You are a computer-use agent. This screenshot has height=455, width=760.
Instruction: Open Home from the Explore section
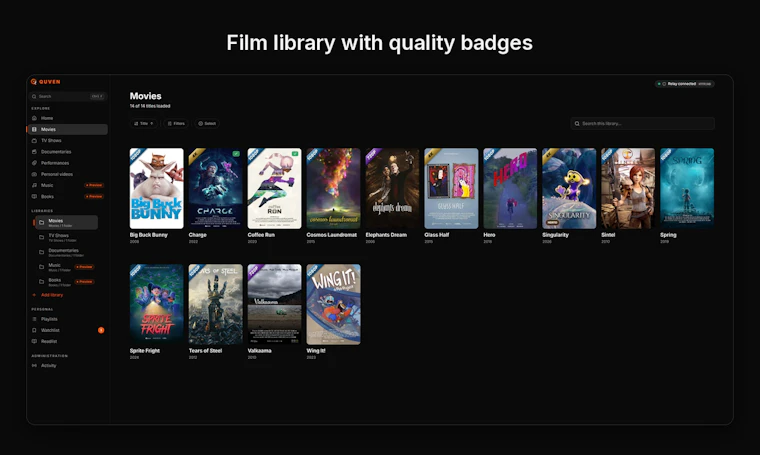pos(67,118)
